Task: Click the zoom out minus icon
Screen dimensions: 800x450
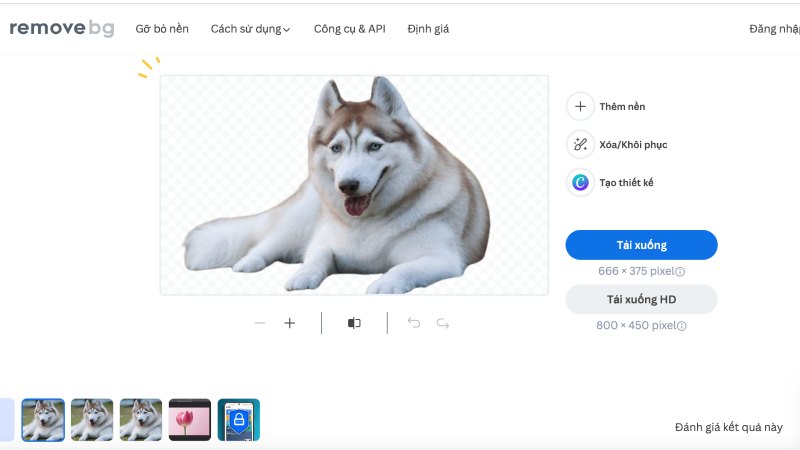Action: pyautogui.click(x=260, y=323)
